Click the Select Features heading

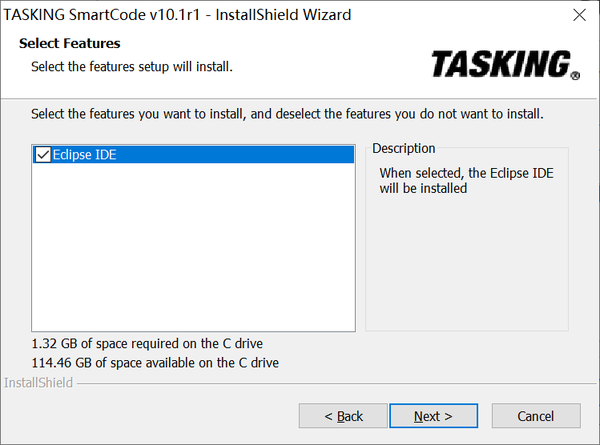click(x=70, y=44)
